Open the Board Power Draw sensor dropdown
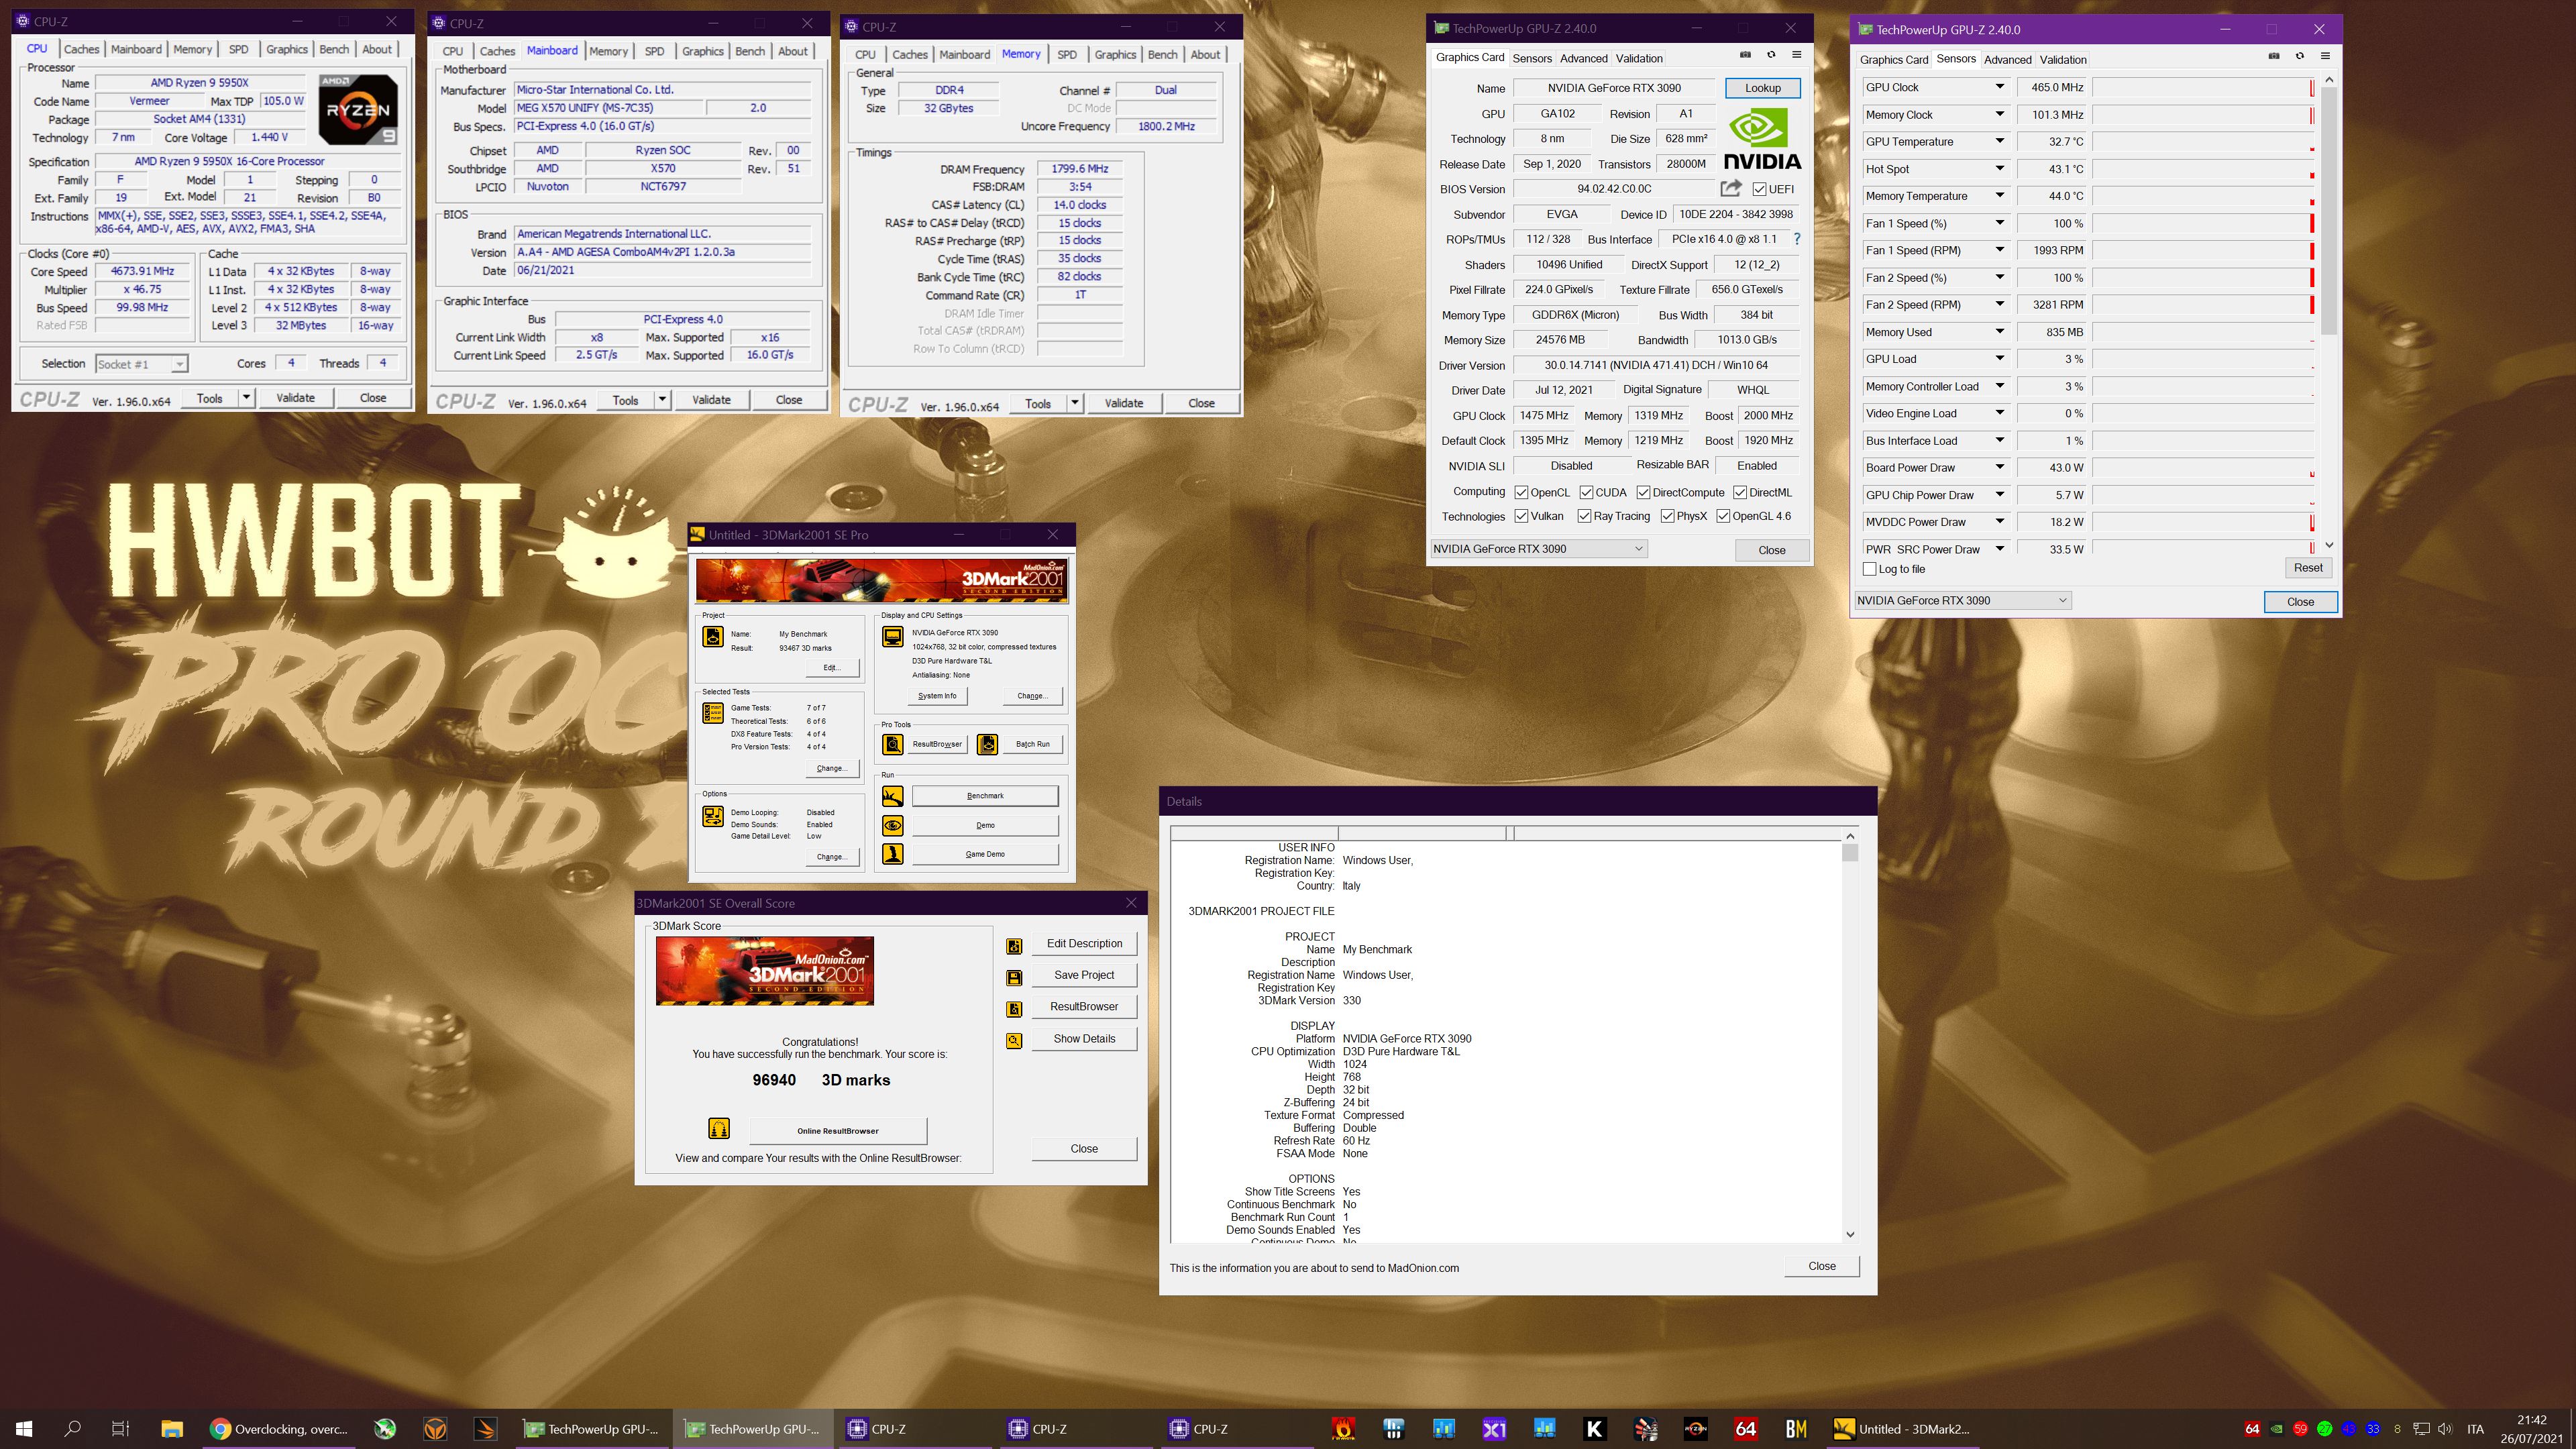Image resolution: width=2576 pixels, height=1449 pixels. 1999,467
